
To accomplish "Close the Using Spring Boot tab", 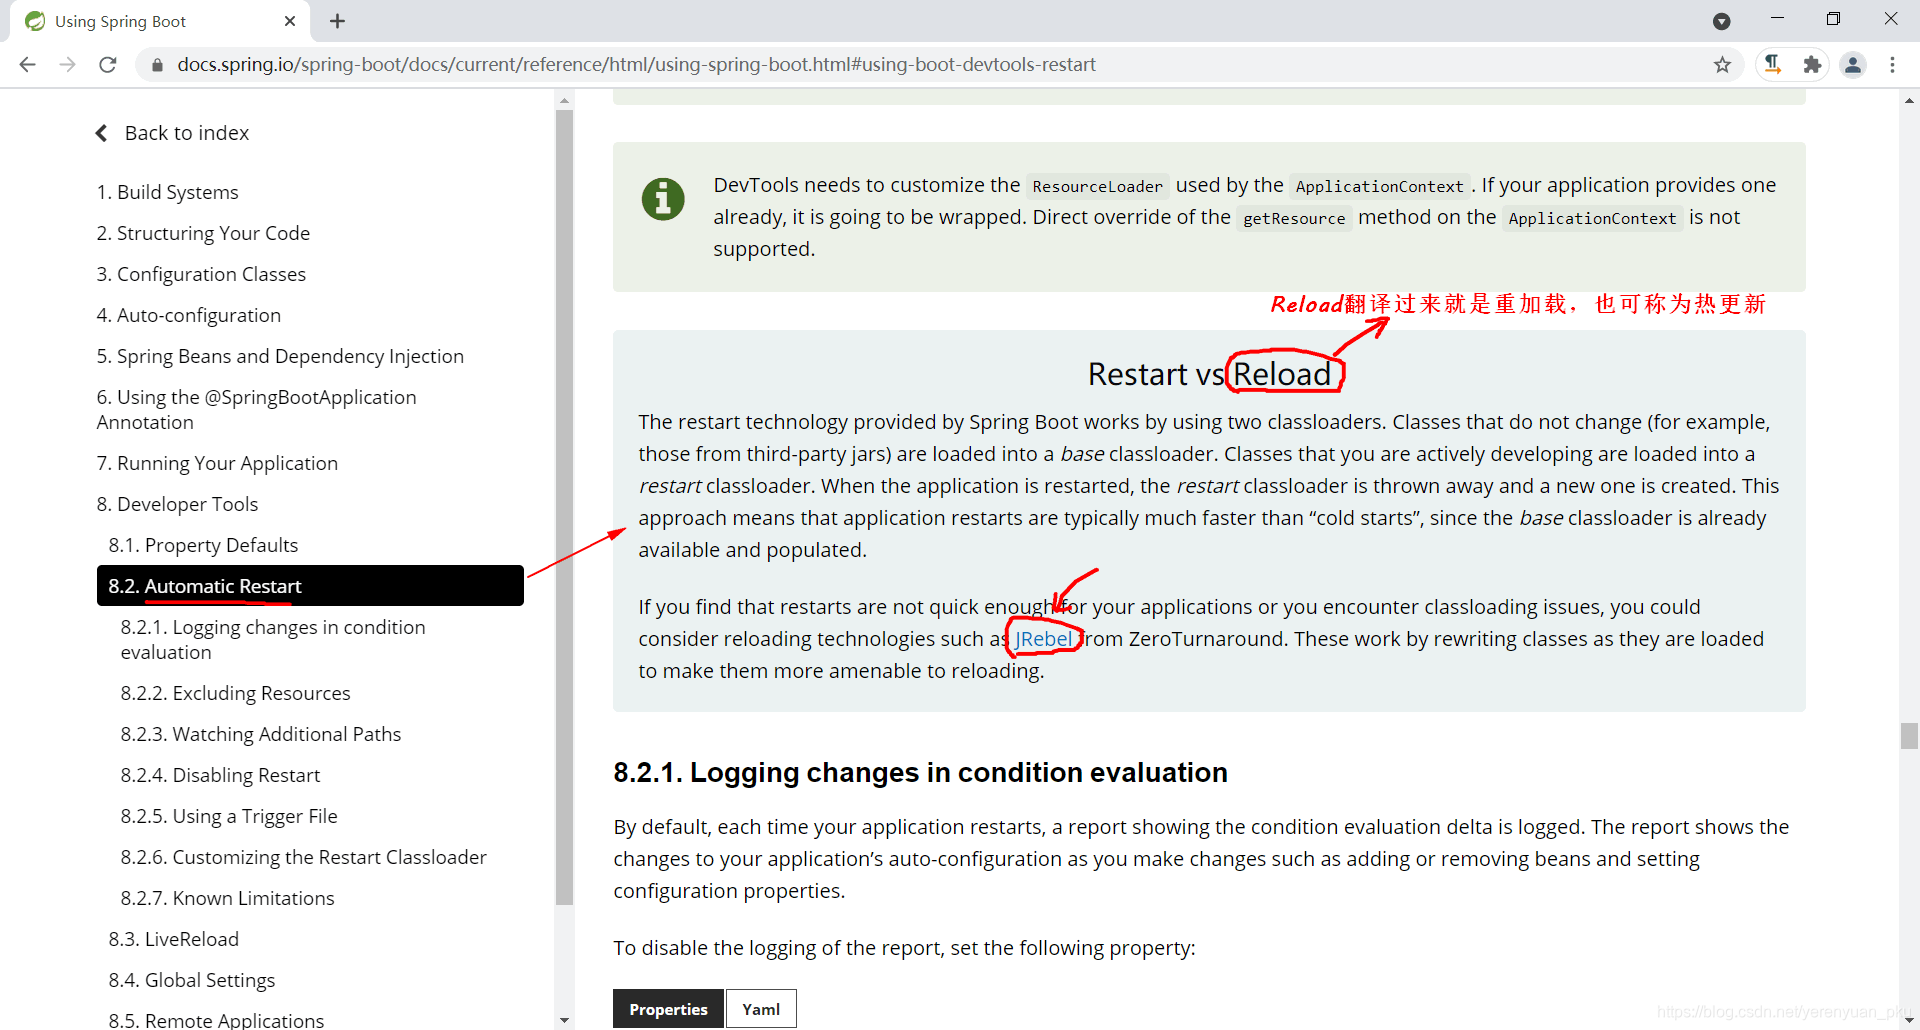I will pos(290,21).
